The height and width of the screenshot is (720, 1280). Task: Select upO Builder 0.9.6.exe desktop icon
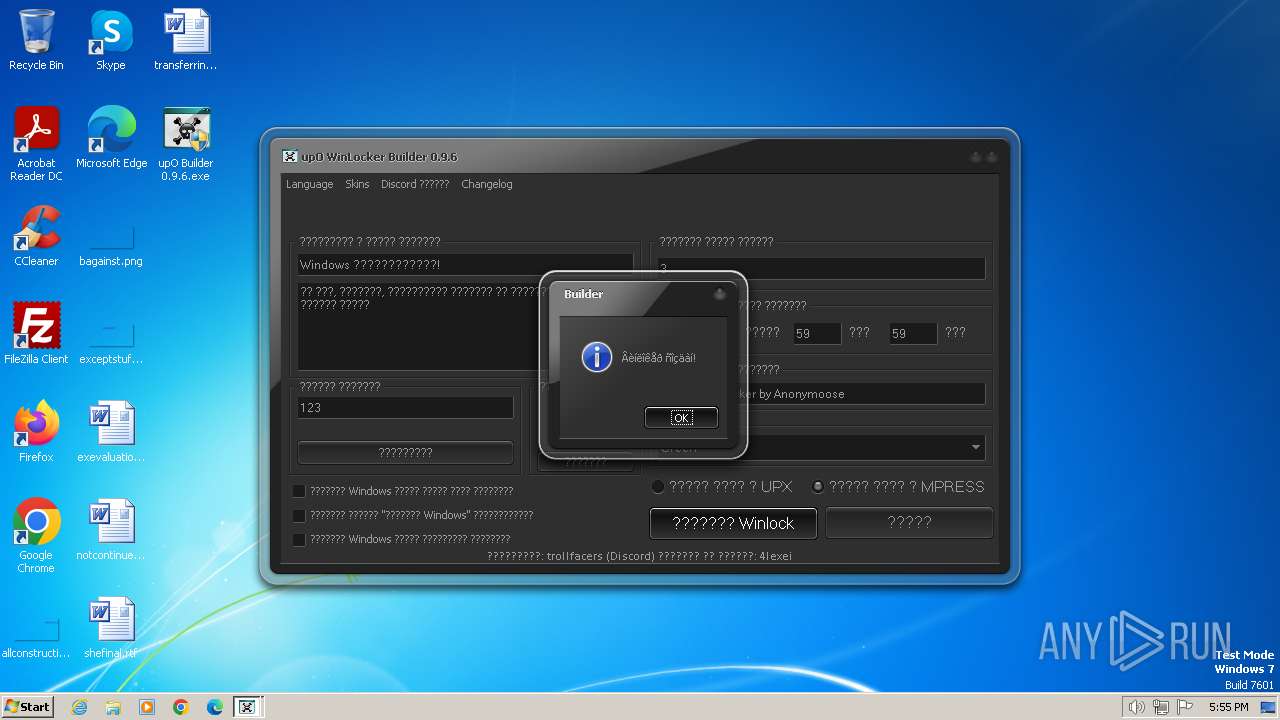point(186,145)
